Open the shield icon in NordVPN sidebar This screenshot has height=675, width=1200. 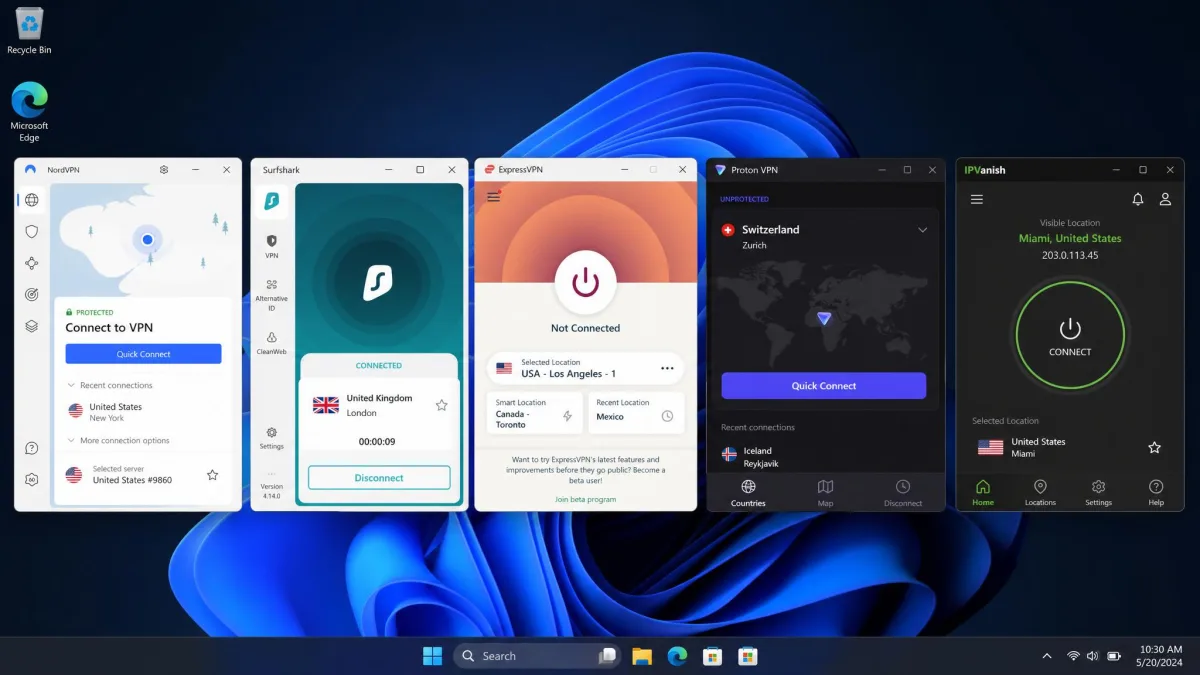click(x=32, y=232)
